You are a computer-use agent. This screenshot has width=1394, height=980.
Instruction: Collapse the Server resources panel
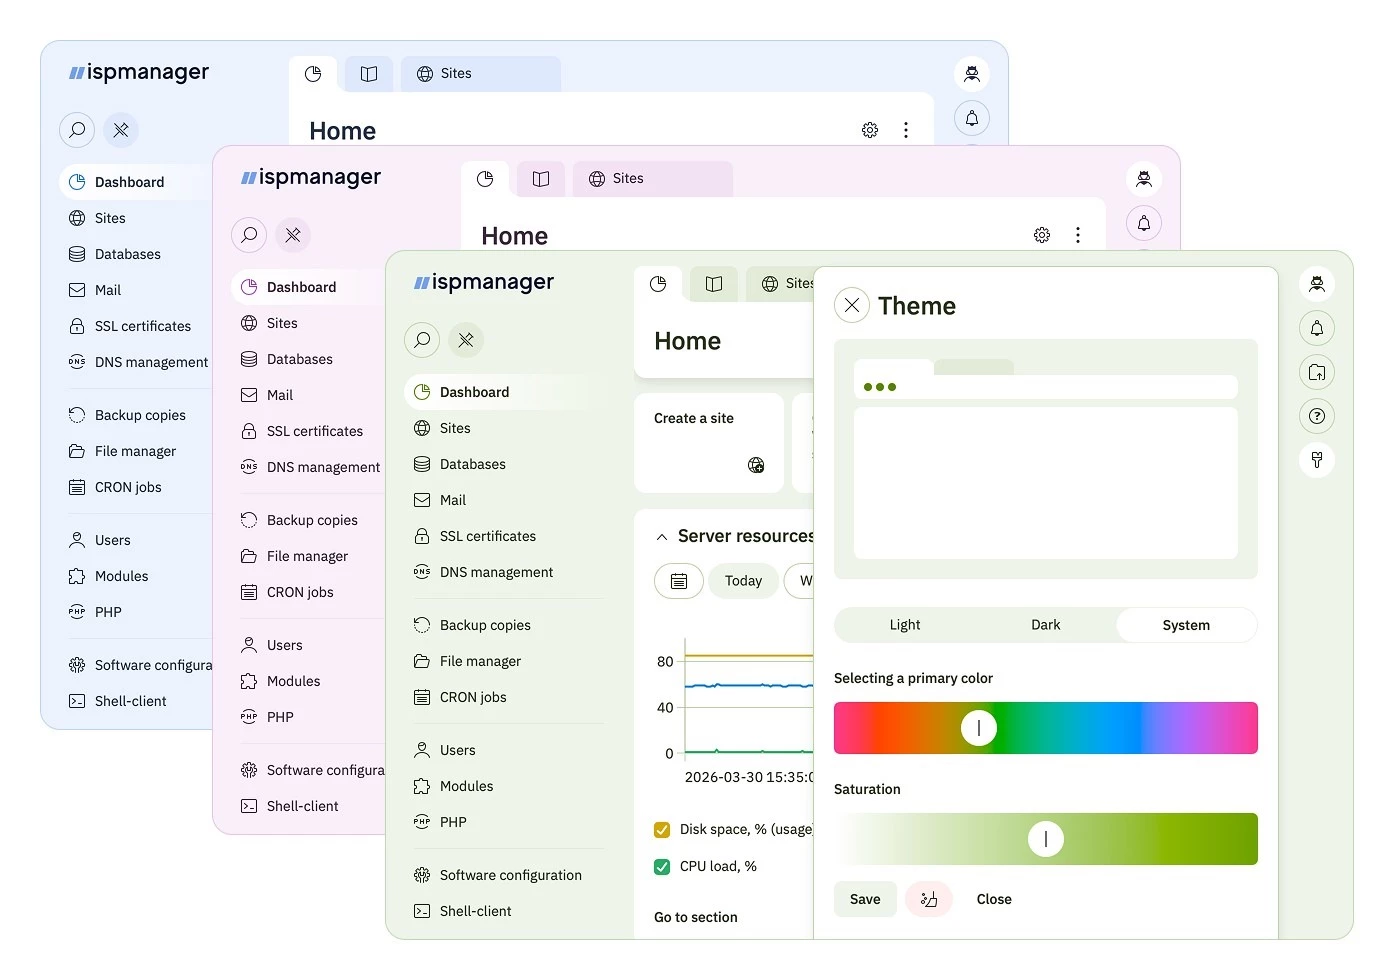tap(661, 536)
